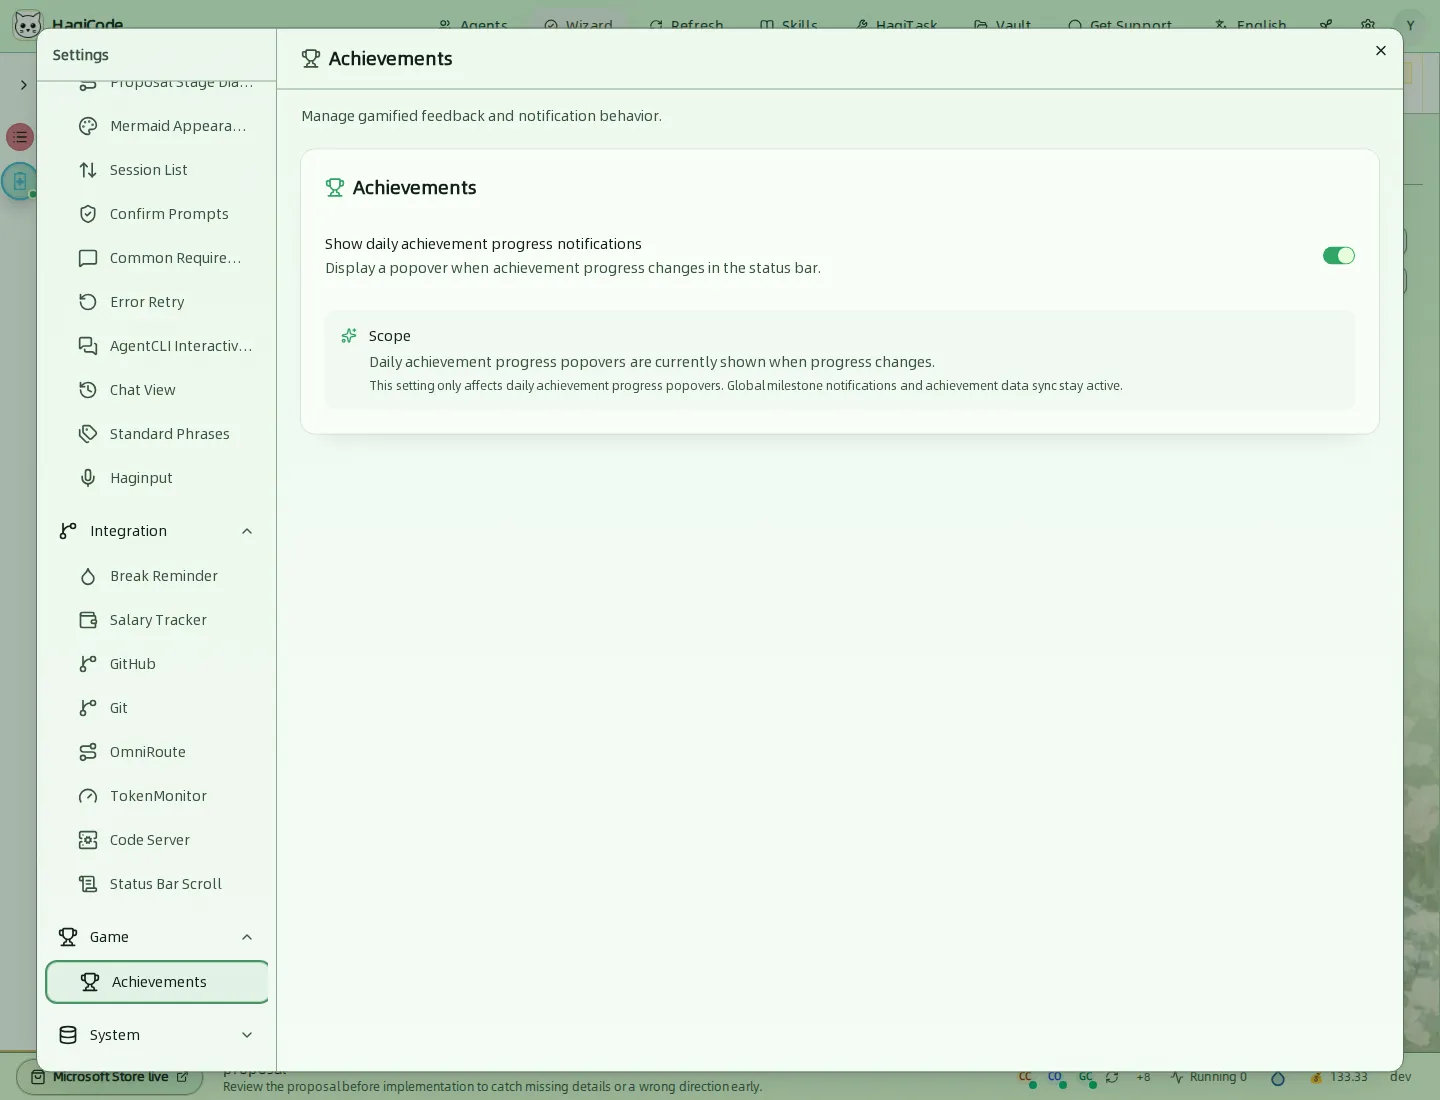Click the +8 indicator in status bar
The image size is (1440, 1100).
1143,1077
